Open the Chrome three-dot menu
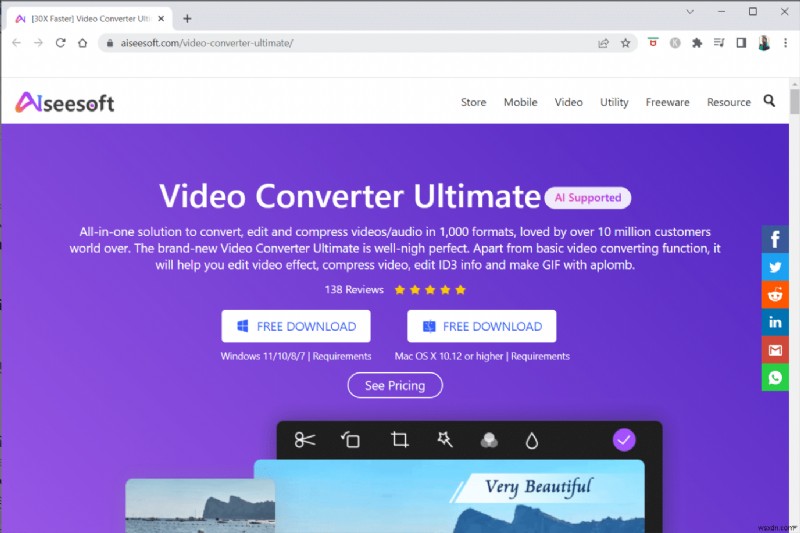 click(786, 43)
